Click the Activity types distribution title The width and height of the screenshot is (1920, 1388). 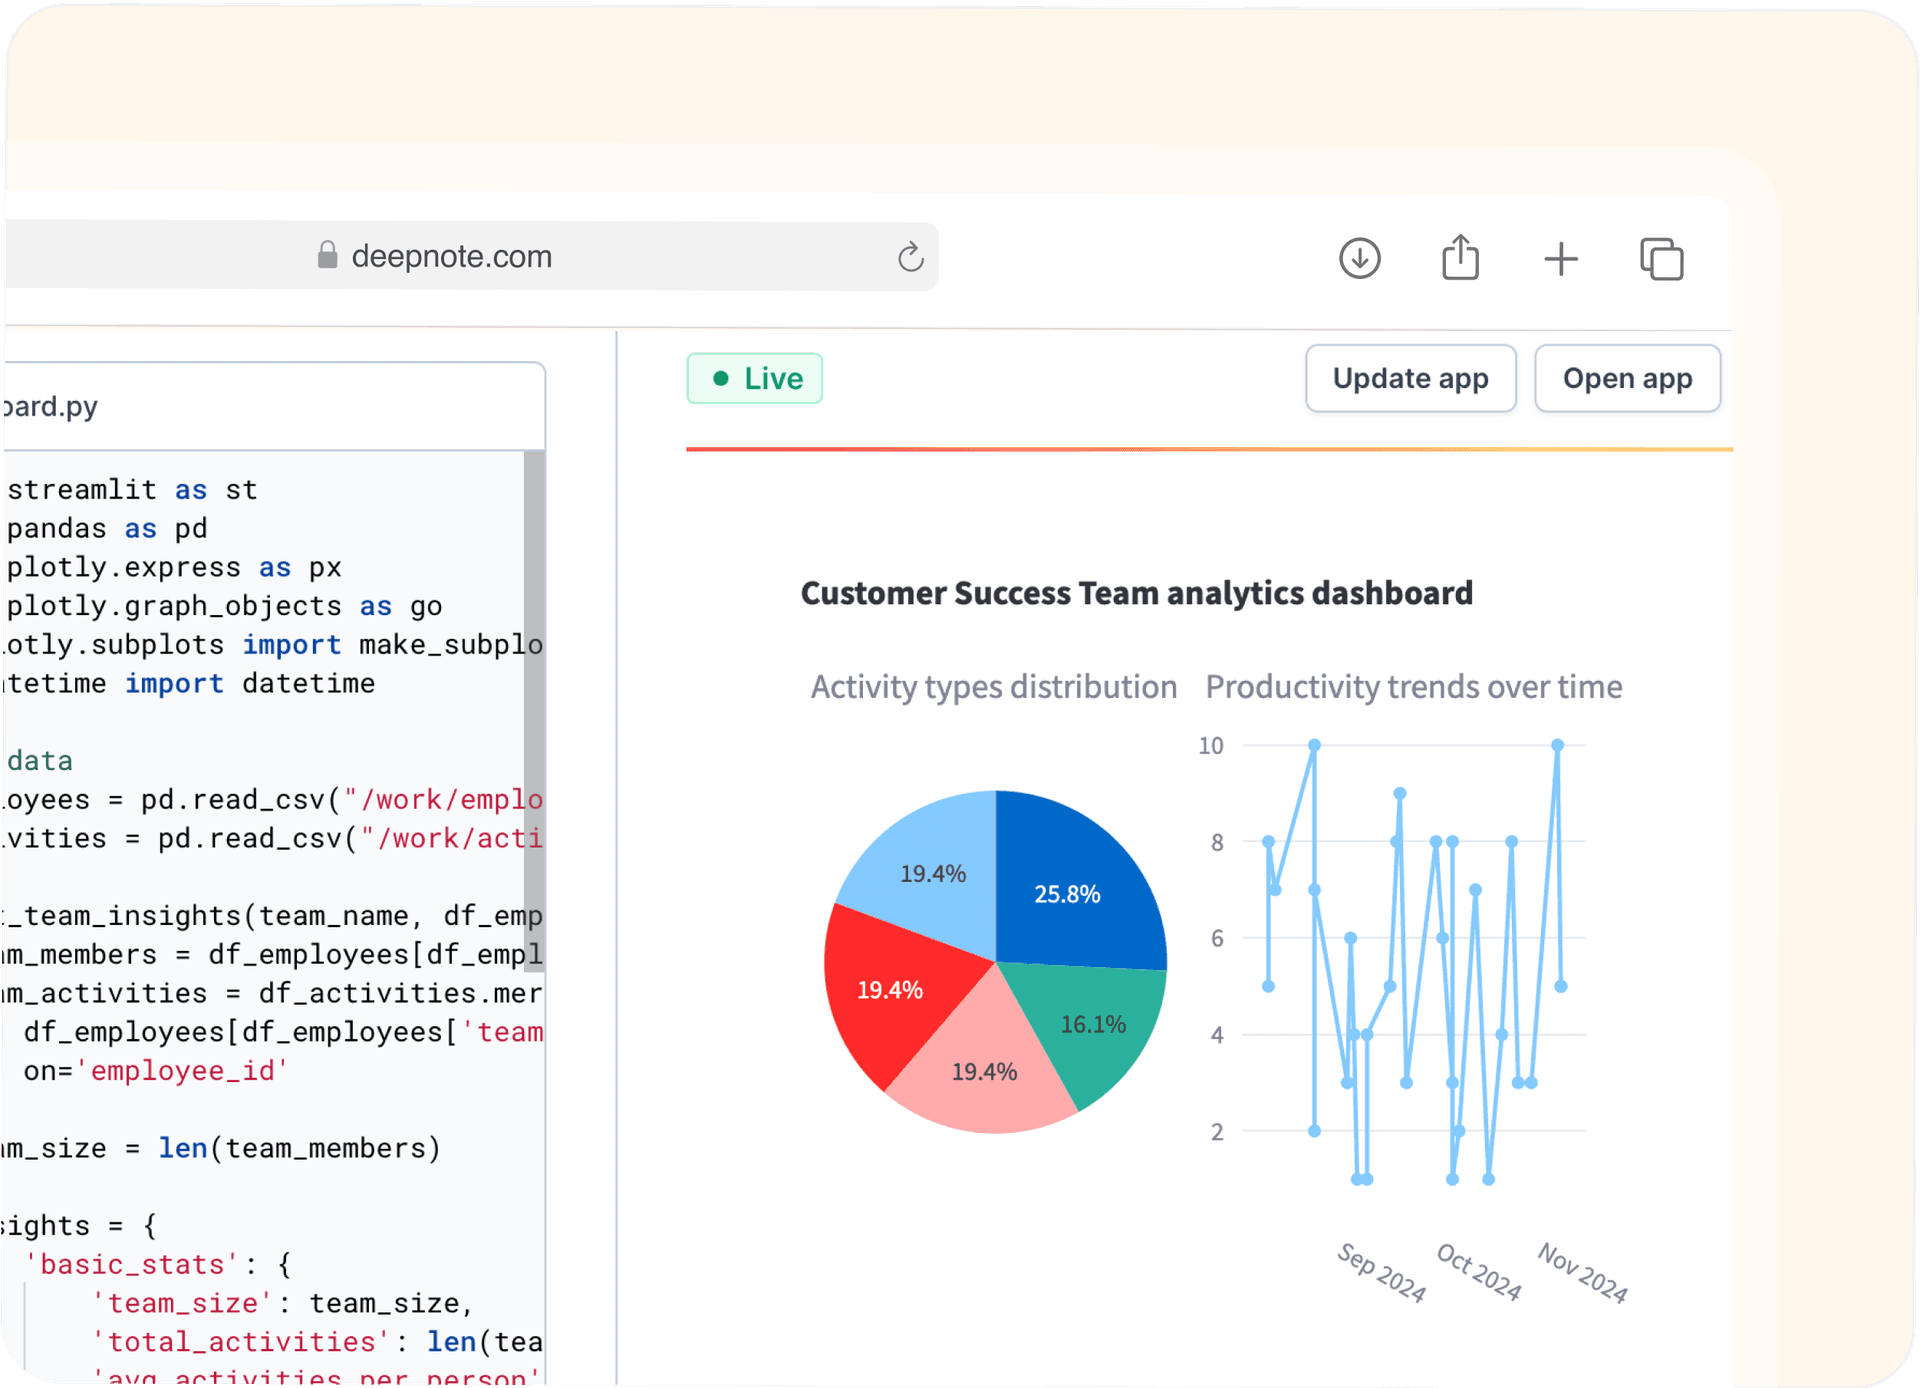(993, 687)
